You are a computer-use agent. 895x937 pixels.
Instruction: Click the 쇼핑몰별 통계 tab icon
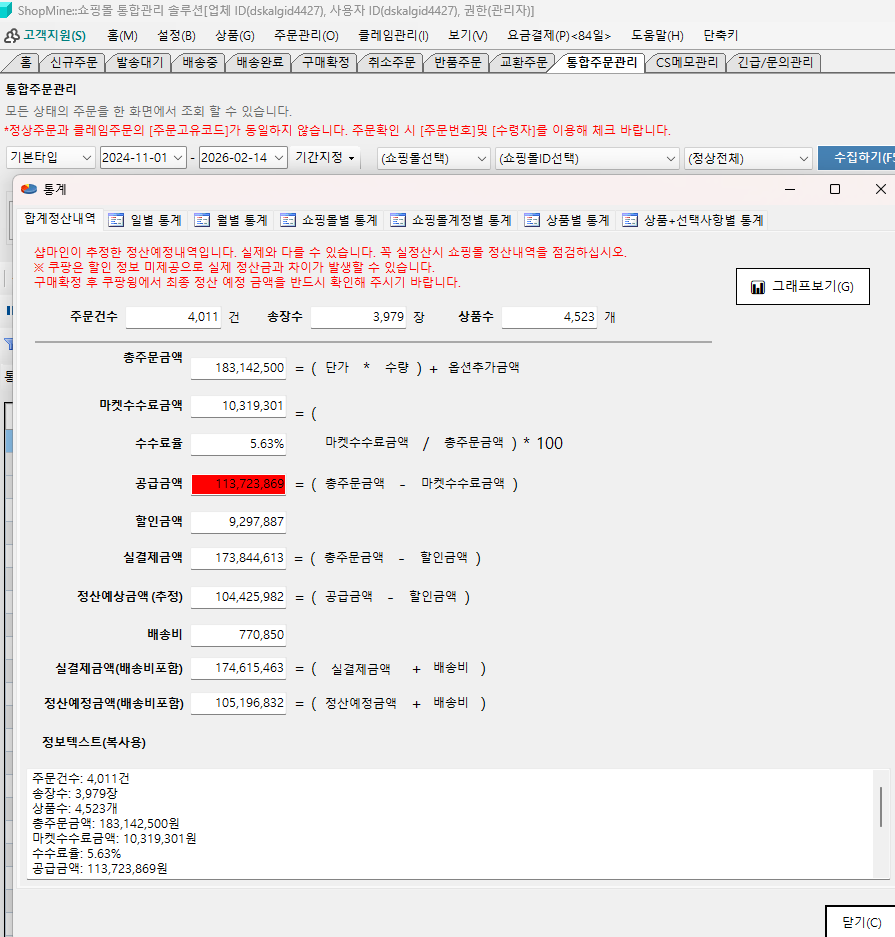click(x=288, y=220)
